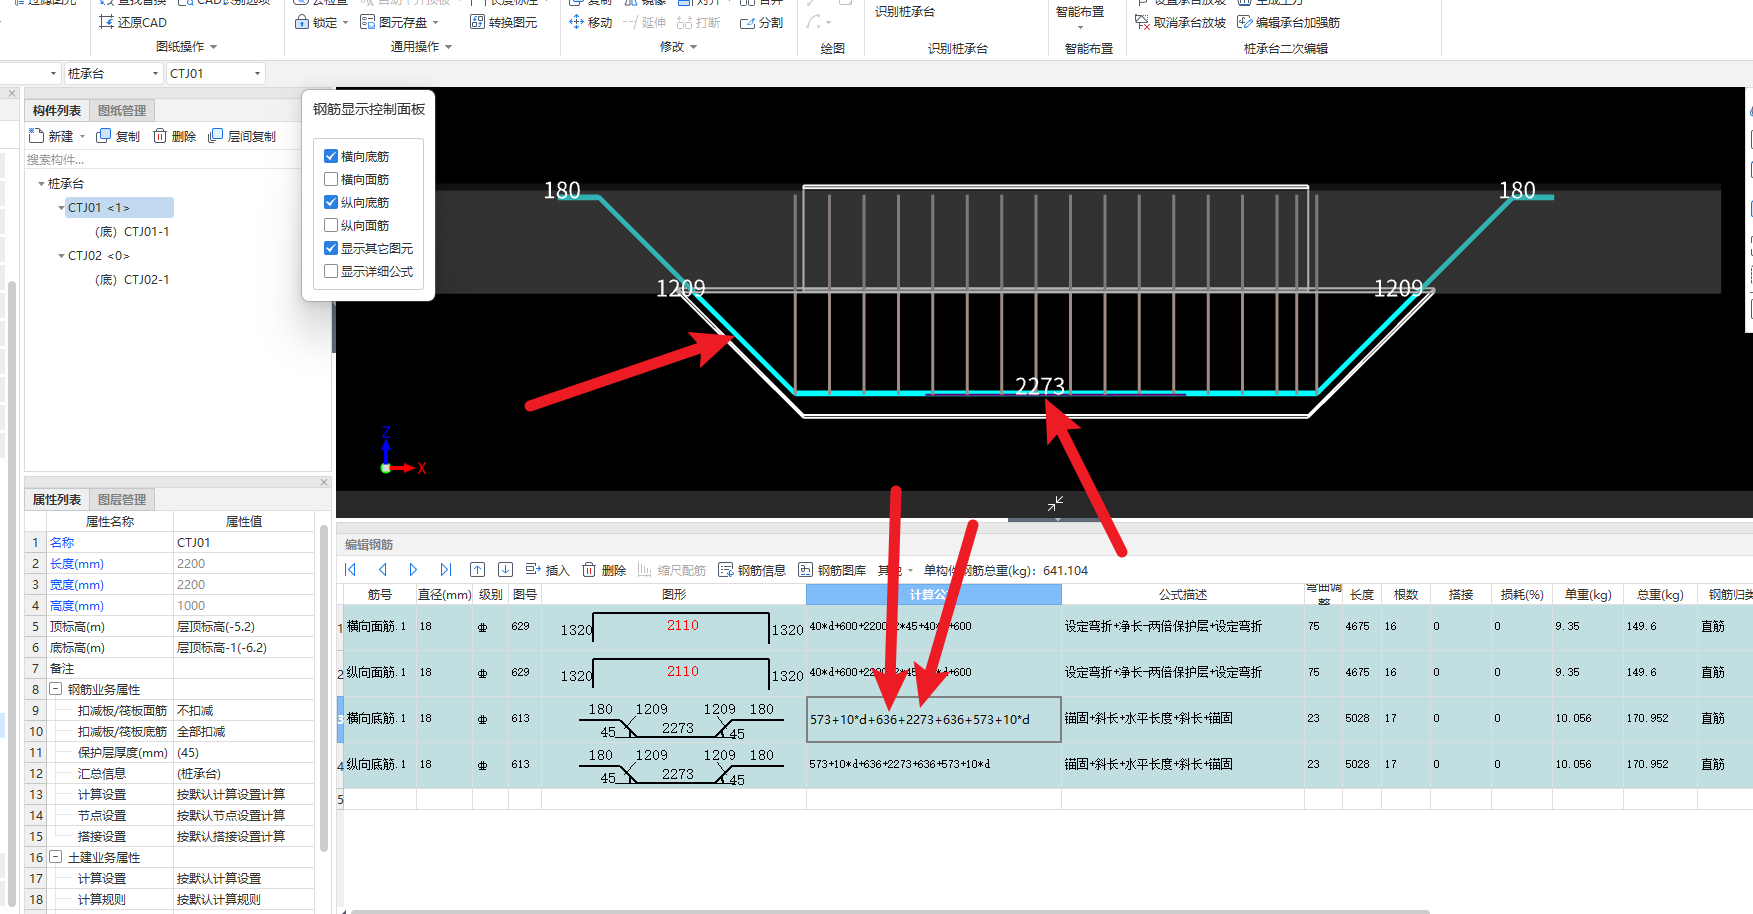Enable 显示详细公式 checkbox

[331, 271]
